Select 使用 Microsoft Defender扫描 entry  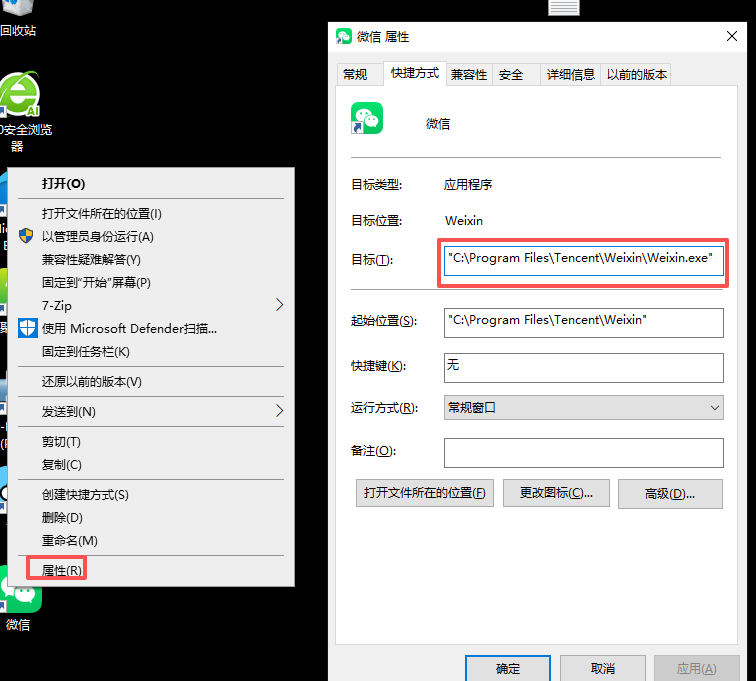click(151, 328)
